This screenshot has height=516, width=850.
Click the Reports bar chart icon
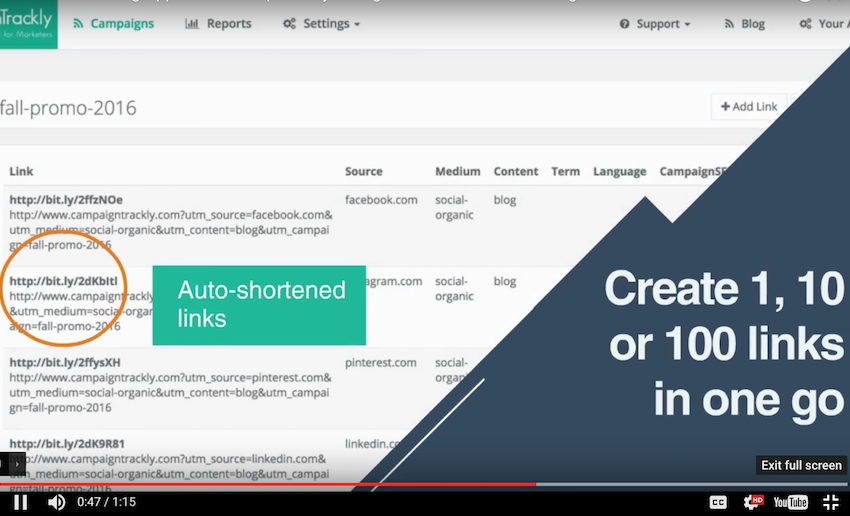[x=192, y=24]
